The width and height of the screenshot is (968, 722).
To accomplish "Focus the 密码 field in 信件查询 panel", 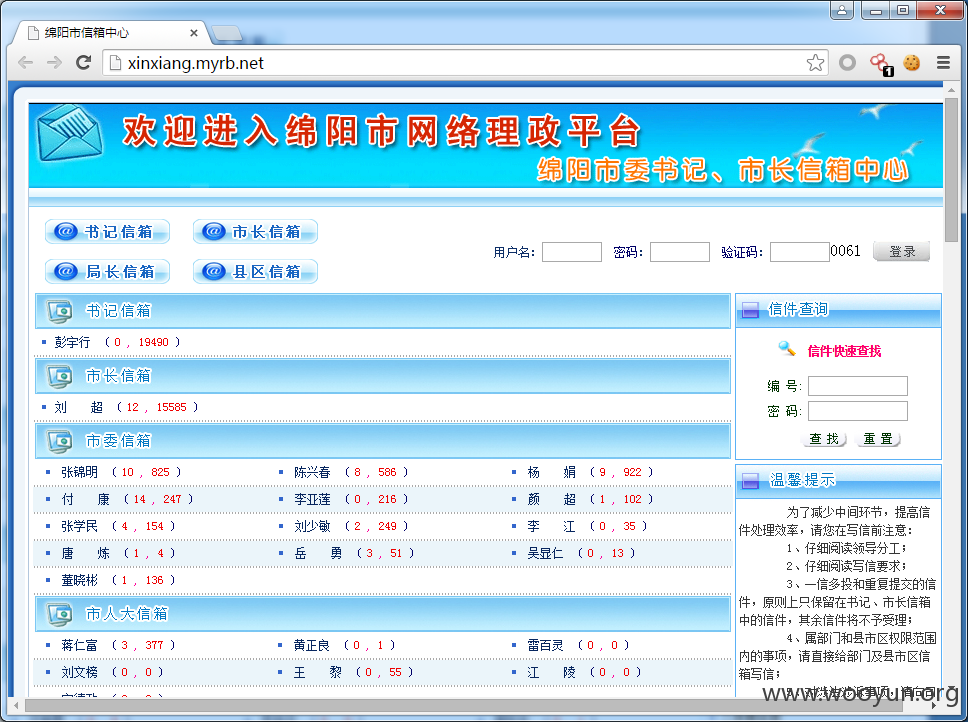I will coord(857,411).
